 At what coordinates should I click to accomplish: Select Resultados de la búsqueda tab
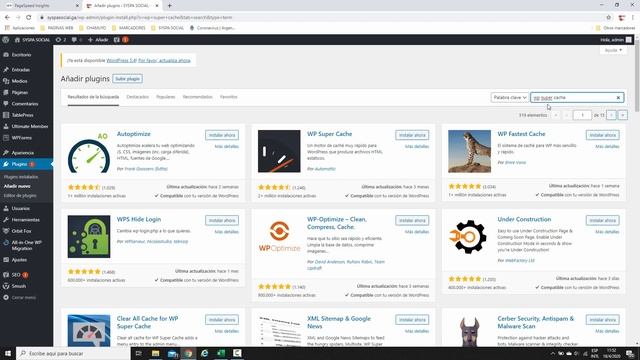pyautogui.click(x=93, y=97)
